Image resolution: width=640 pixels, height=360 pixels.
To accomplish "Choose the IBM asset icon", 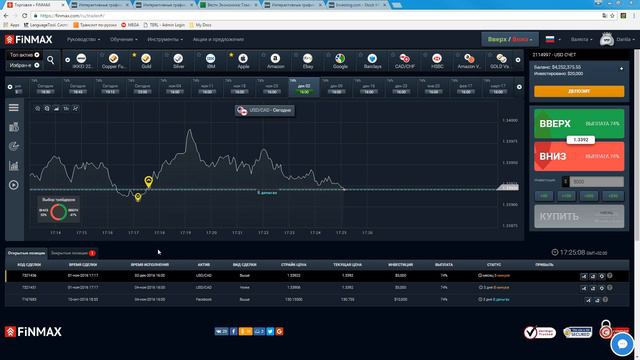I will click(x=211, y=59).
